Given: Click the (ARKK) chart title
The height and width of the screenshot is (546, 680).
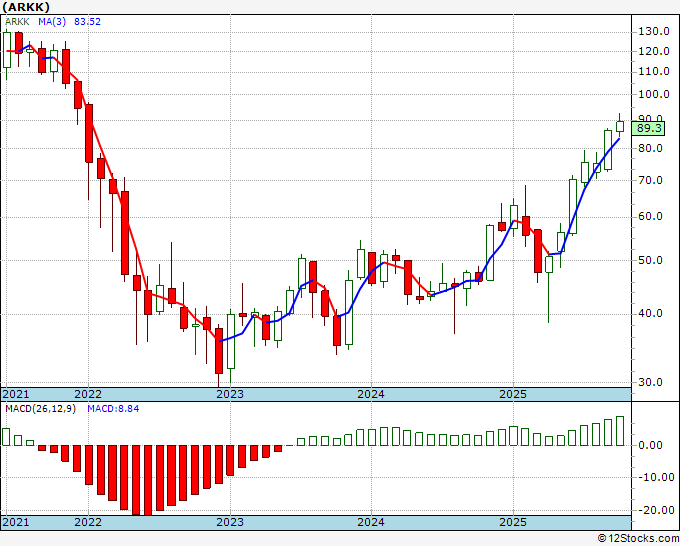Looking at the screenshot, I should coord(26,7).
